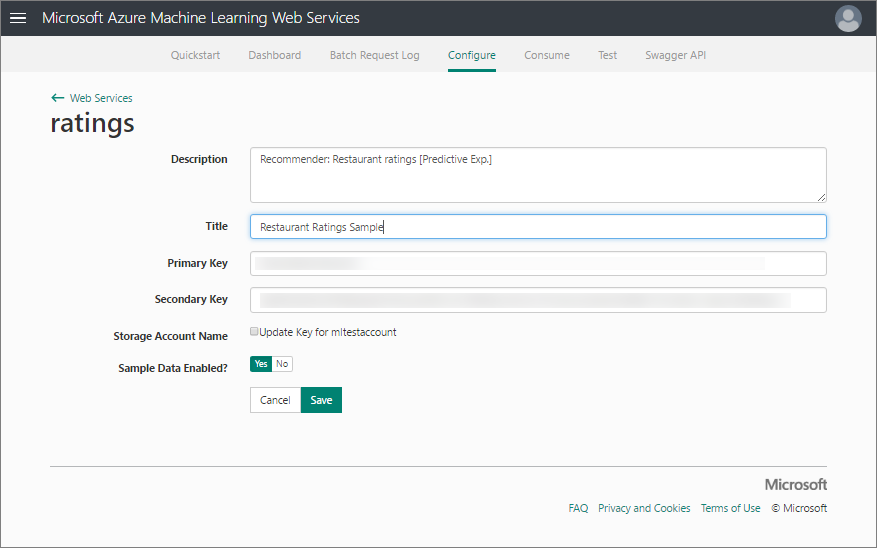This screenshot has height=548, width=877.
Task: Focus the Title input field
Action: tap(538, 226)
